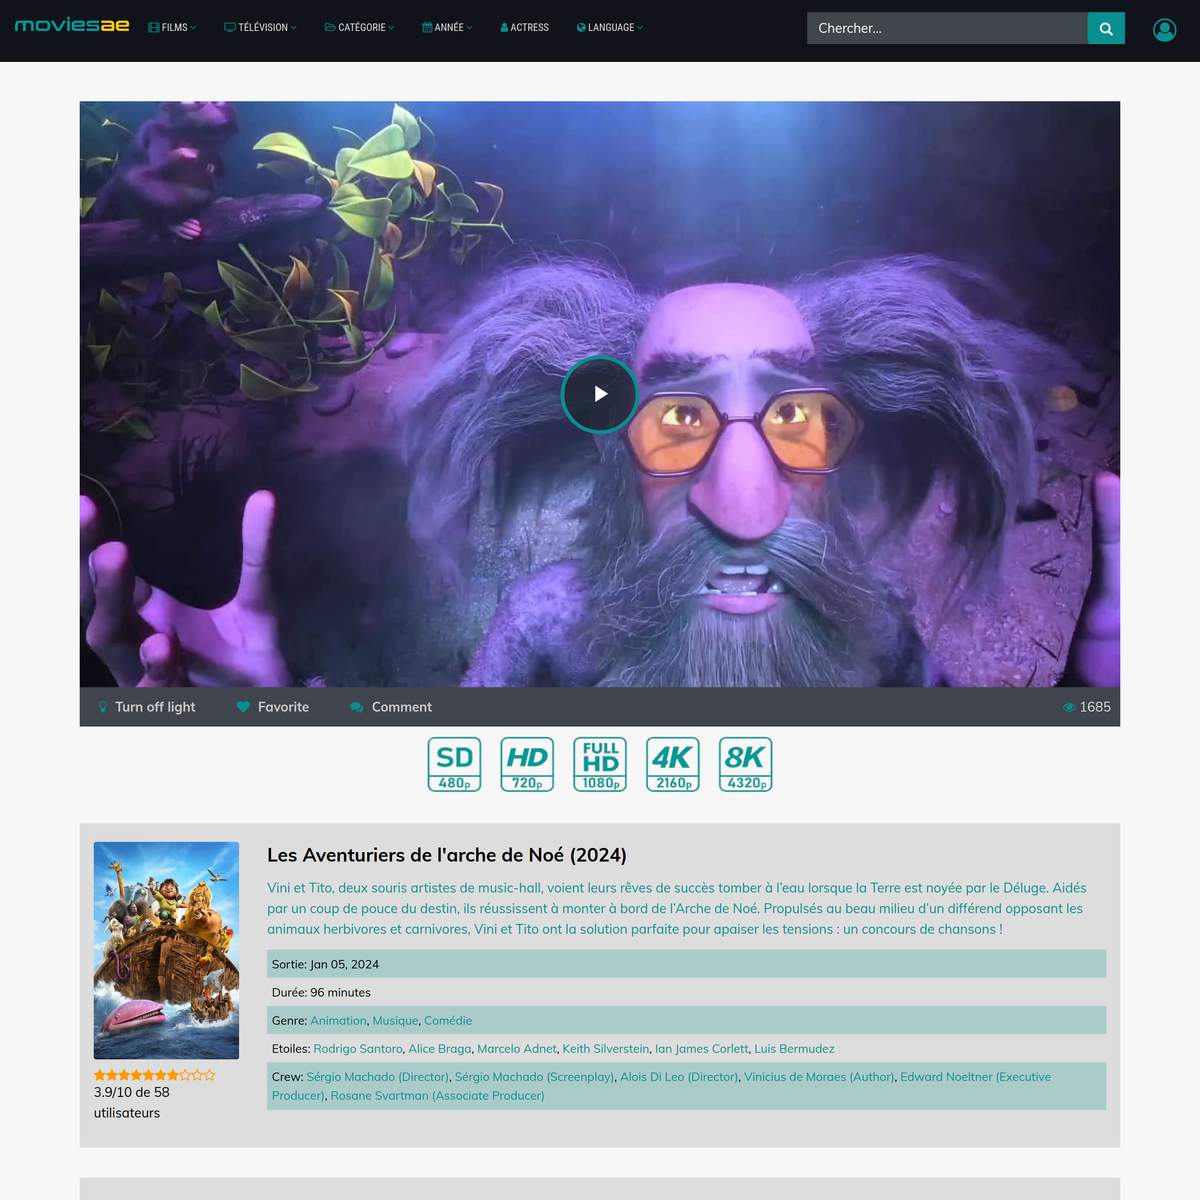Open the user account icon
This screenshot has height=1200, width=1200.
(1164, 30)
